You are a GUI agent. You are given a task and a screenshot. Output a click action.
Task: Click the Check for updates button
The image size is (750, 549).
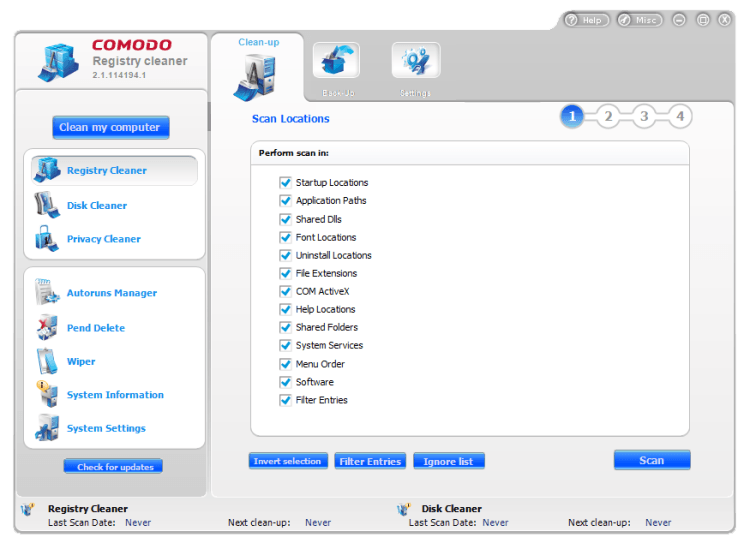[113, 466]
